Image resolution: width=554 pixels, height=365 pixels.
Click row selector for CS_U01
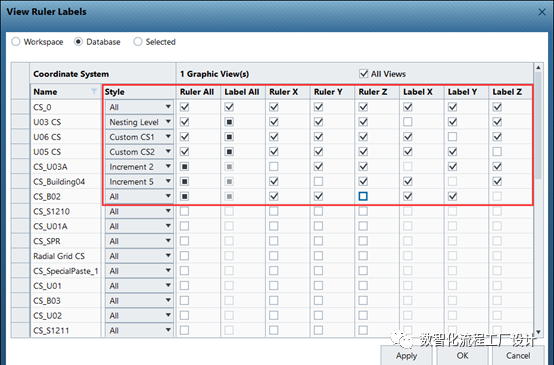(20, 286)
